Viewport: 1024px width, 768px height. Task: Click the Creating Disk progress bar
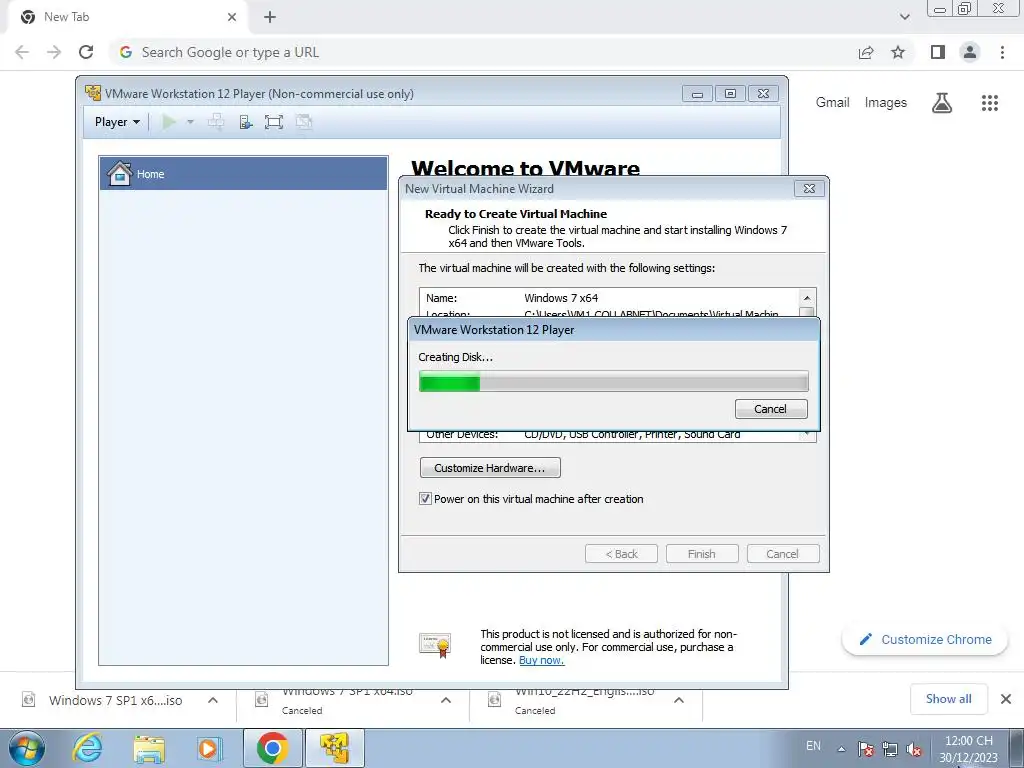613,381
